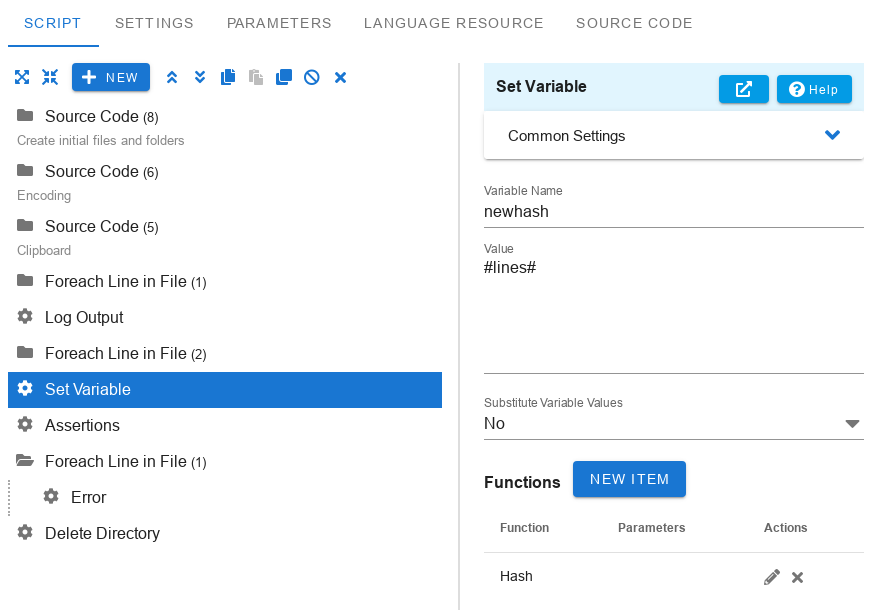Viewport: 877px width, 610px height.
Task: Collapse the open Foreach Line in File folder
Action: point(25,461)
